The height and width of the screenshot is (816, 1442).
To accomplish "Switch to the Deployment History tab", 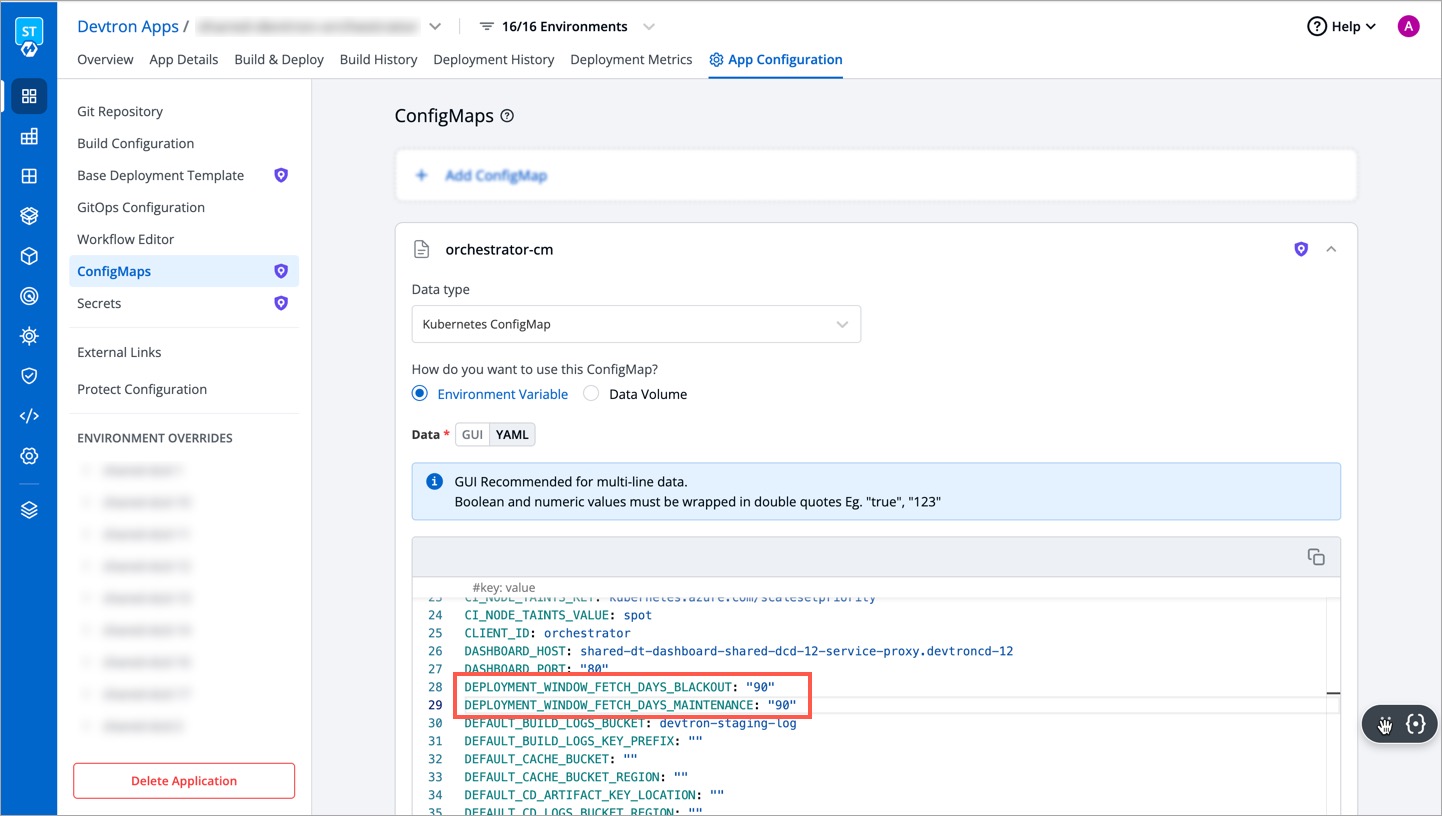I will click(493, 60).
